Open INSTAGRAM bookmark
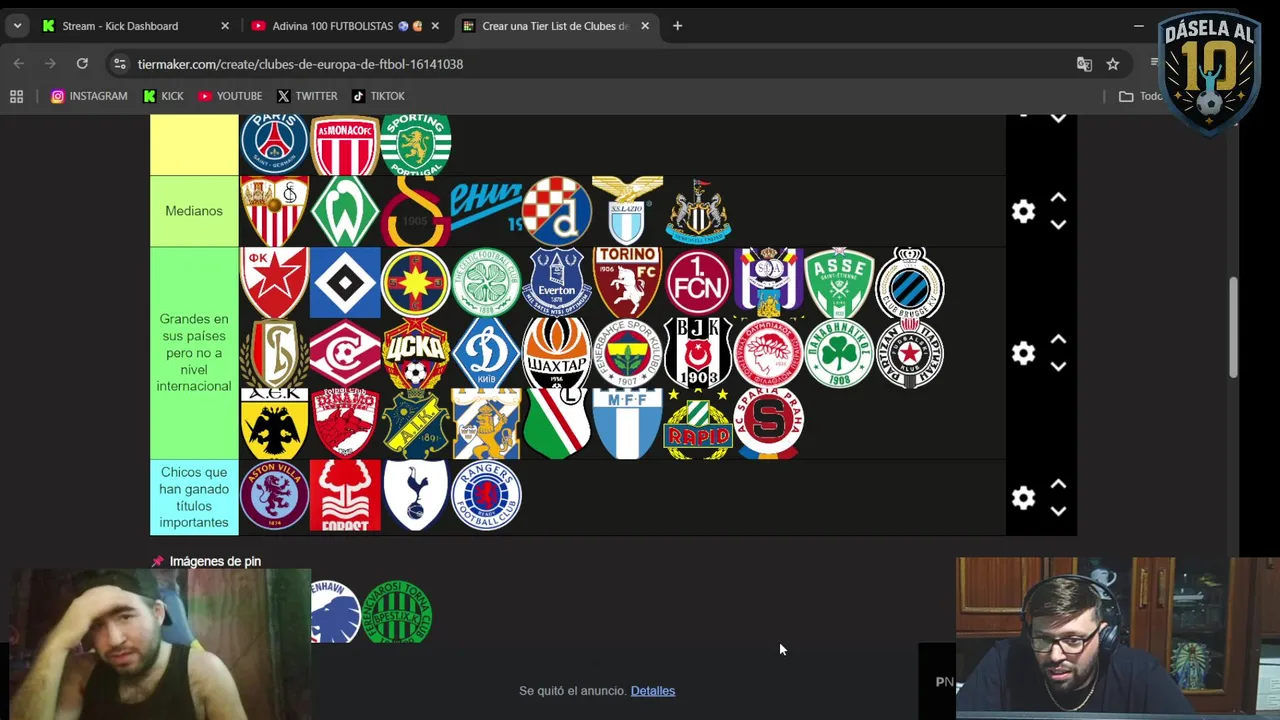 pos(89,96)
